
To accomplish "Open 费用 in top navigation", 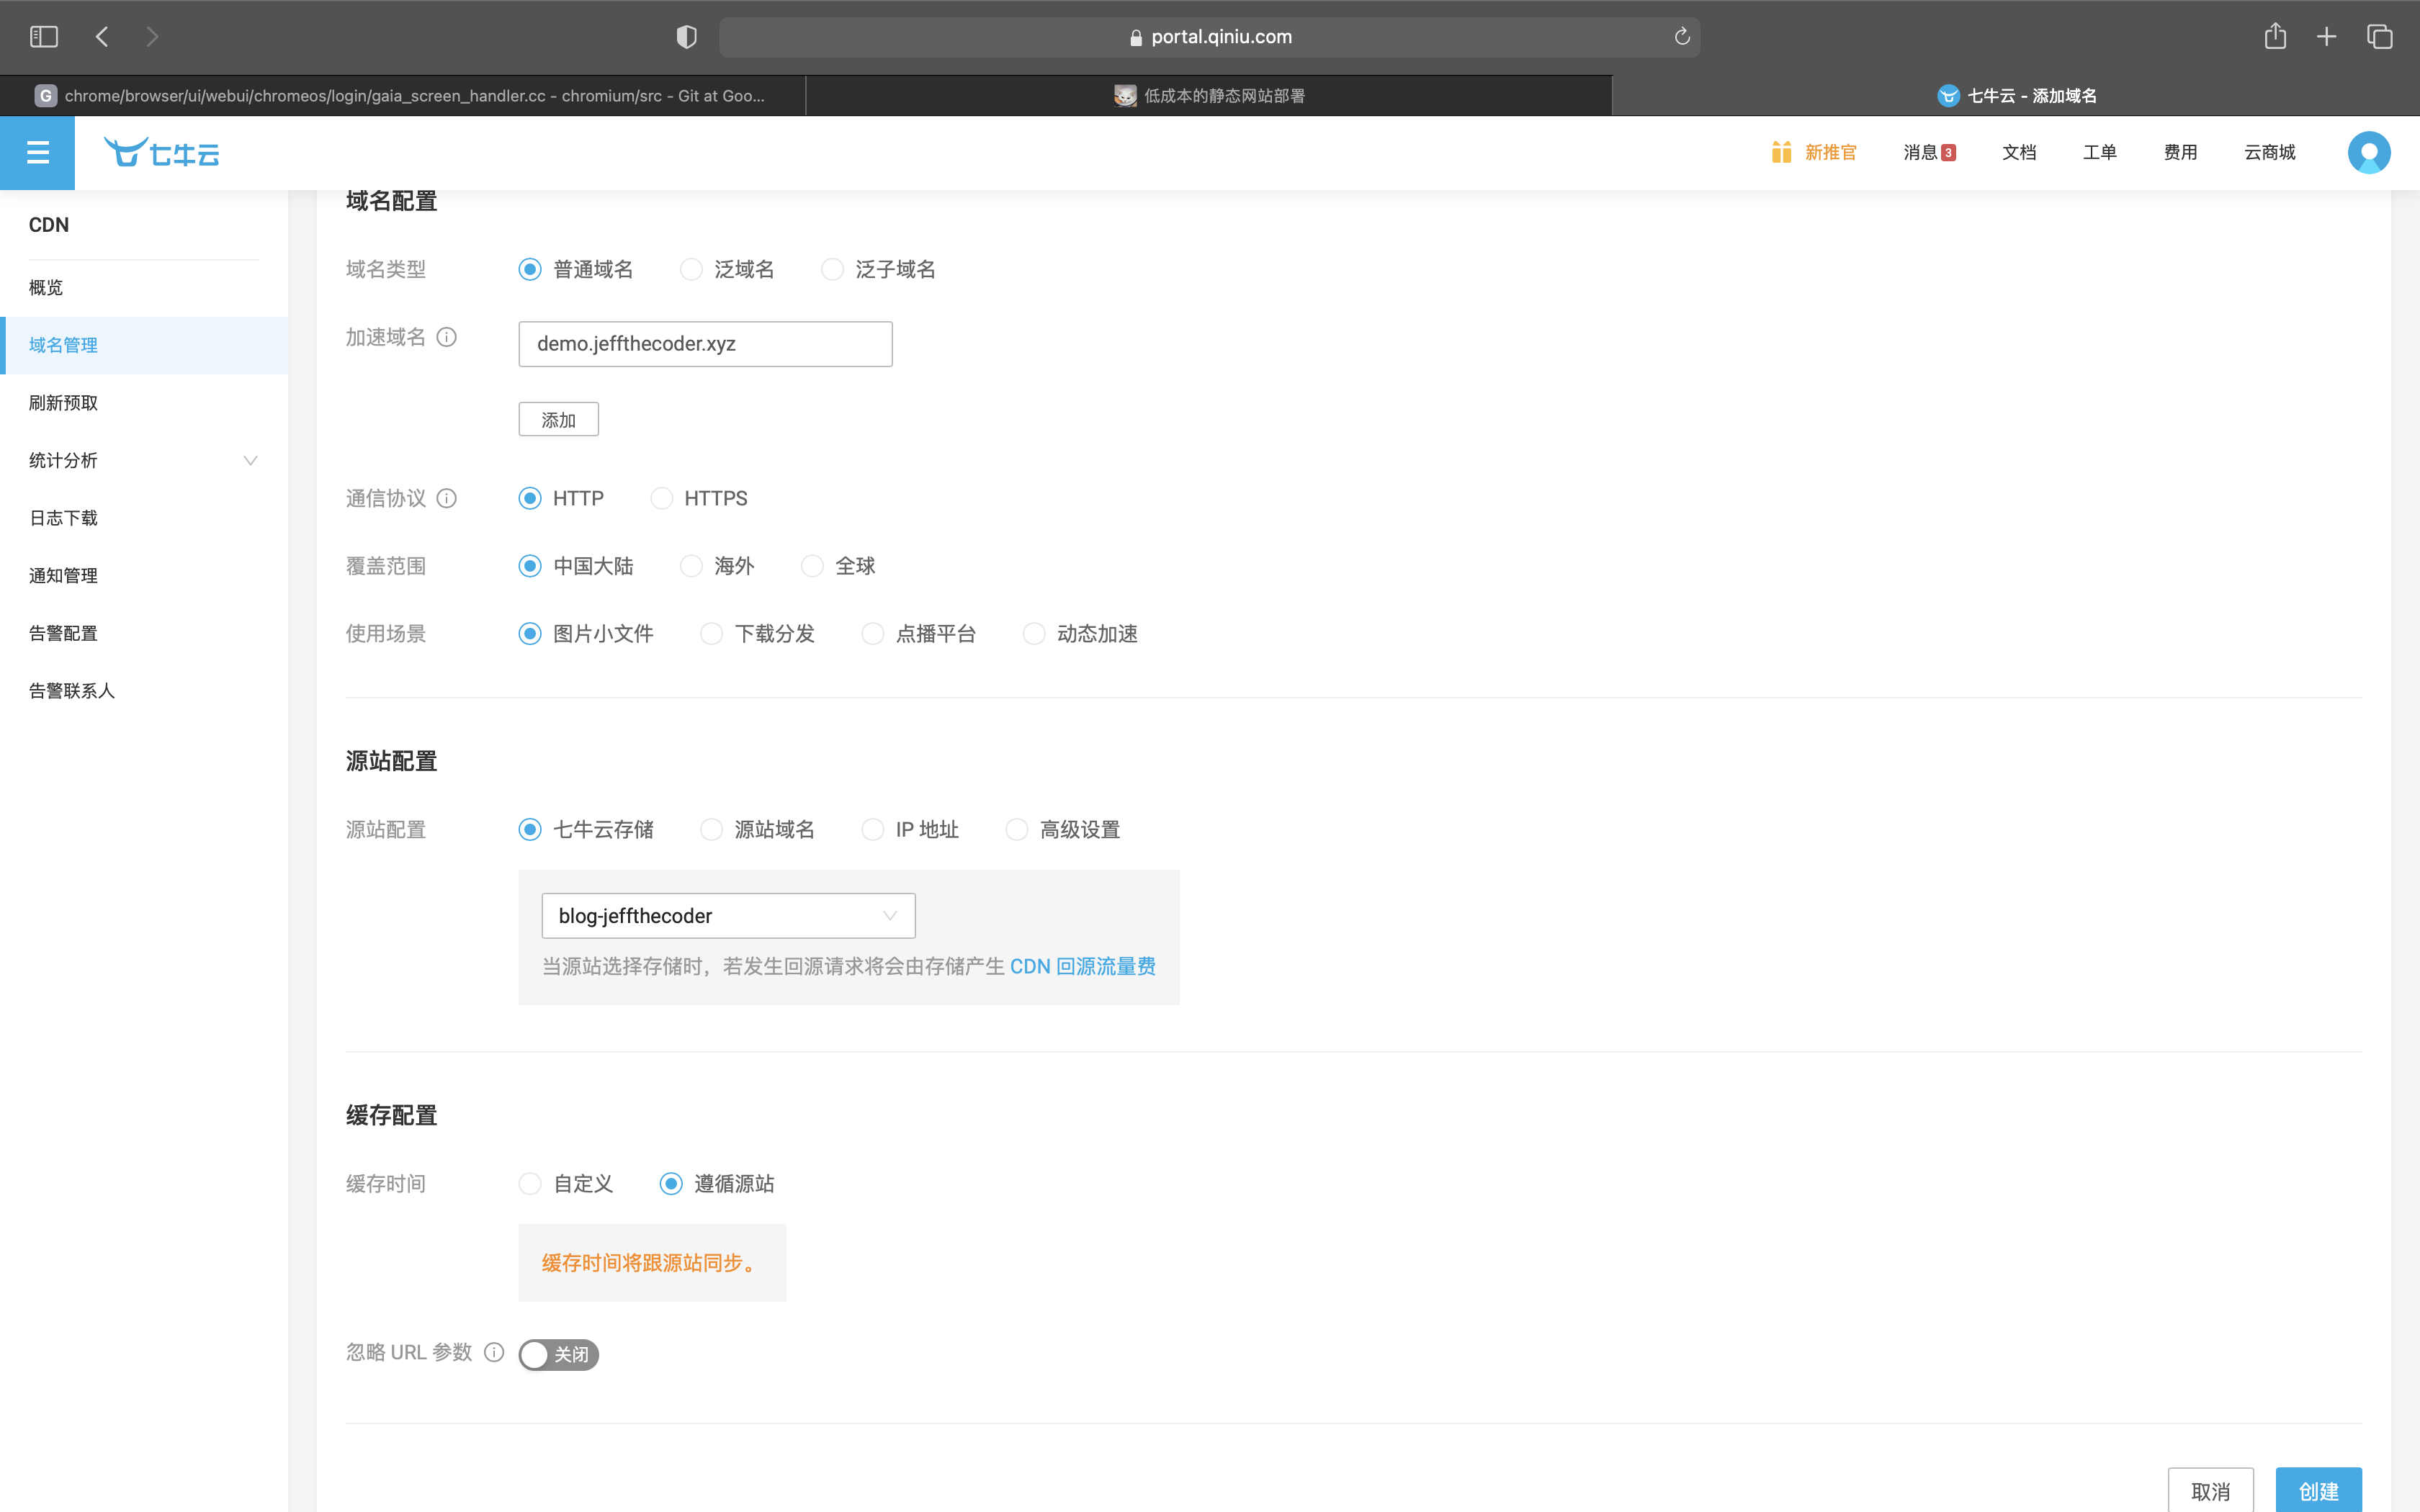I will 2180,152.
